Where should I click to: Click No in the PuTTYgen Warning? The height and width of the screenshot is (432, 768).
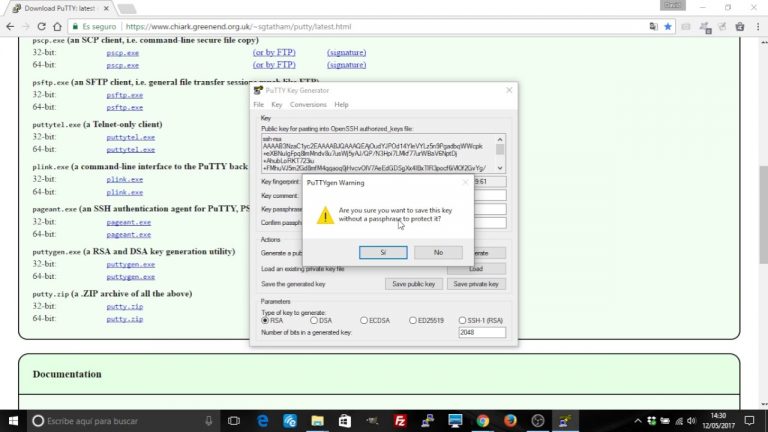point(438,252)
